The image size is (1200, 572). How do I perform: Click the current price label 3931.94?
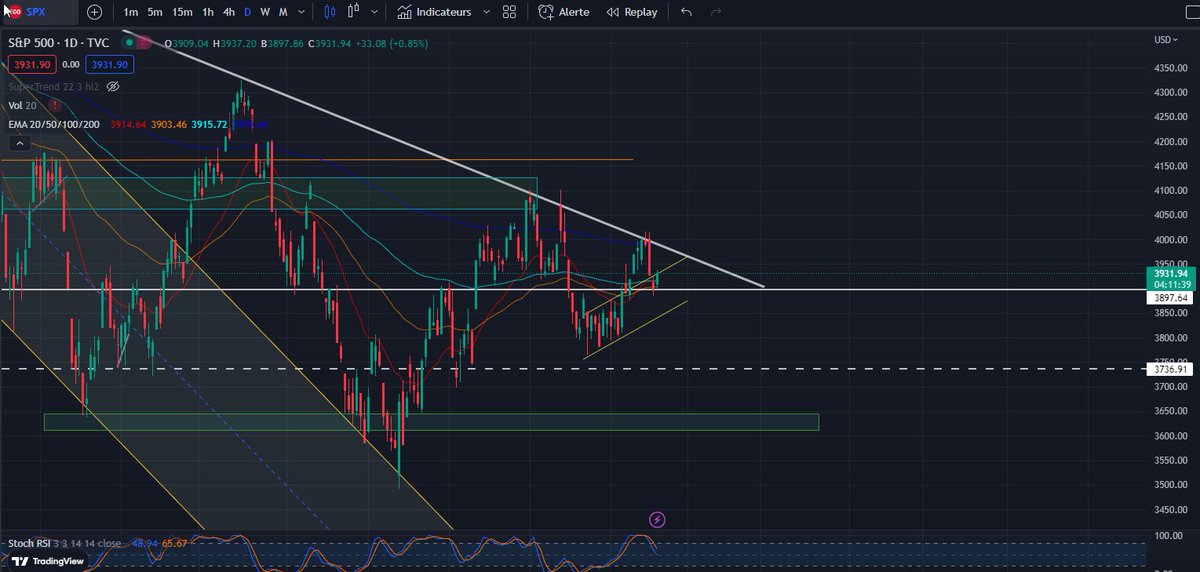1169,273
